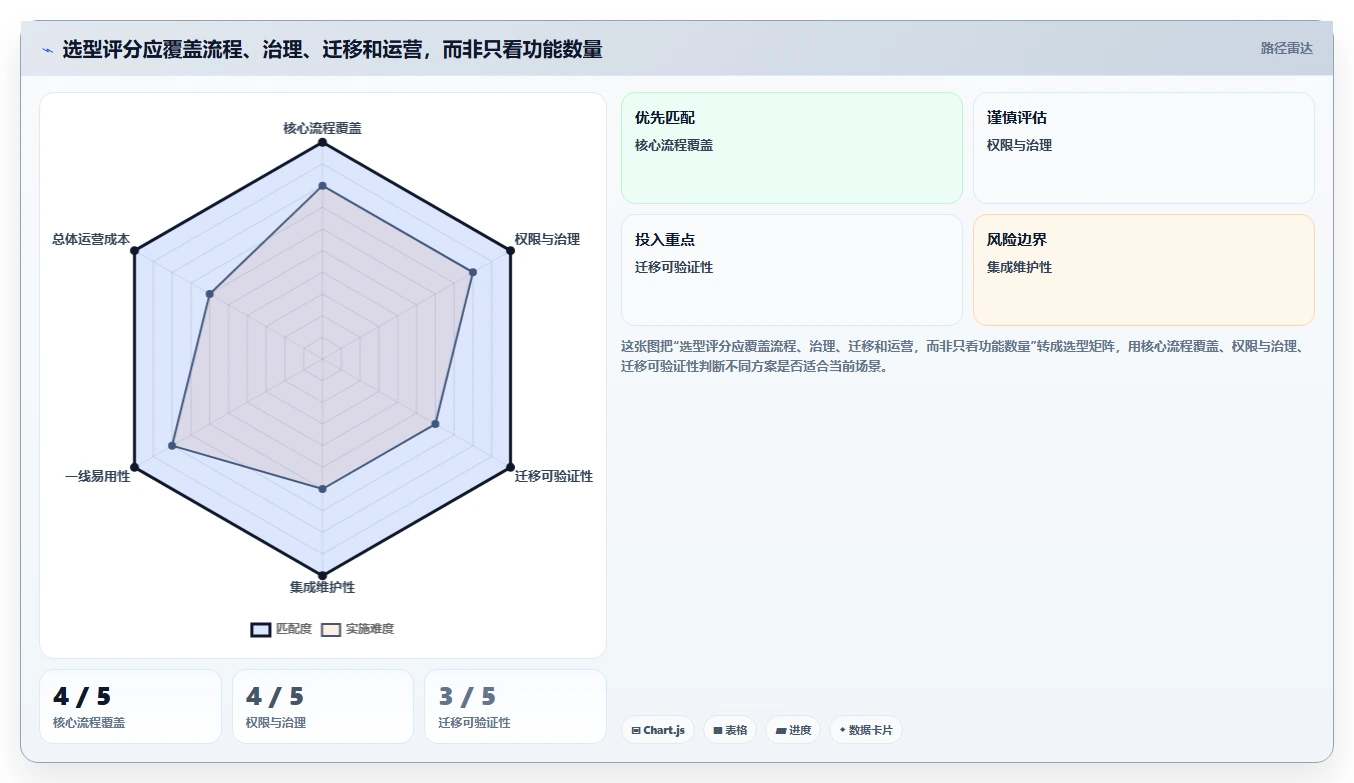The height and width of the screenshot is (783, 1354).
Task: Click the inner 实施难度 point on 集成维护性 axis
Action: 322,489
